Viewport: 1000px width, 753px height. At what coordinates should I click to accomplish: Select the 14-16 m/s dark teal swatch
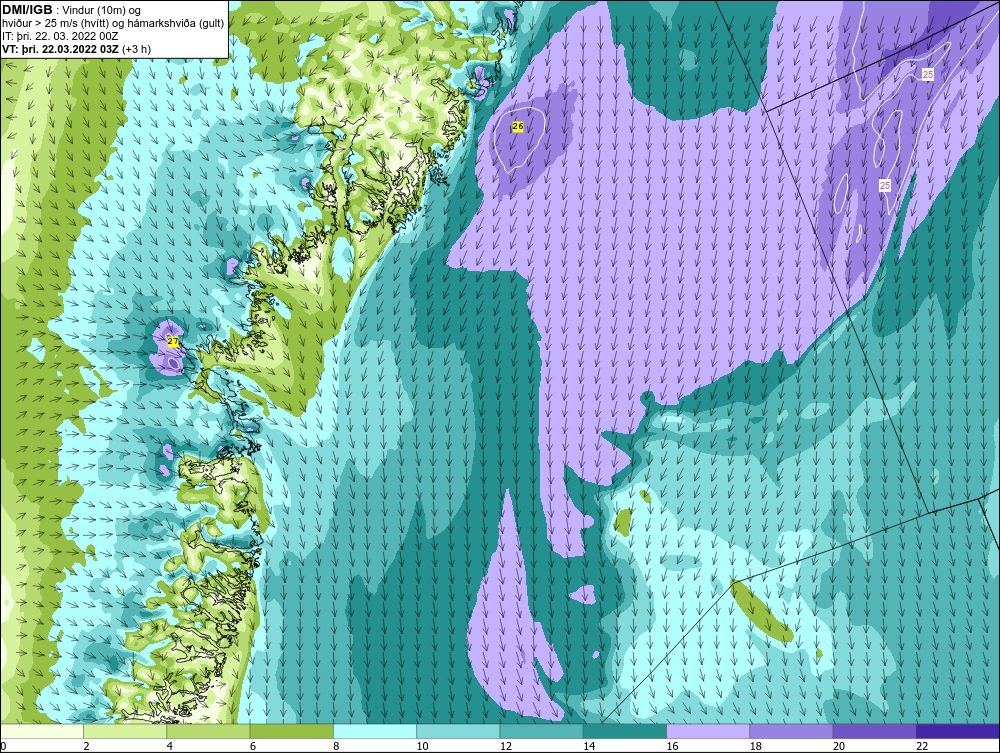[x=625, y=731]
